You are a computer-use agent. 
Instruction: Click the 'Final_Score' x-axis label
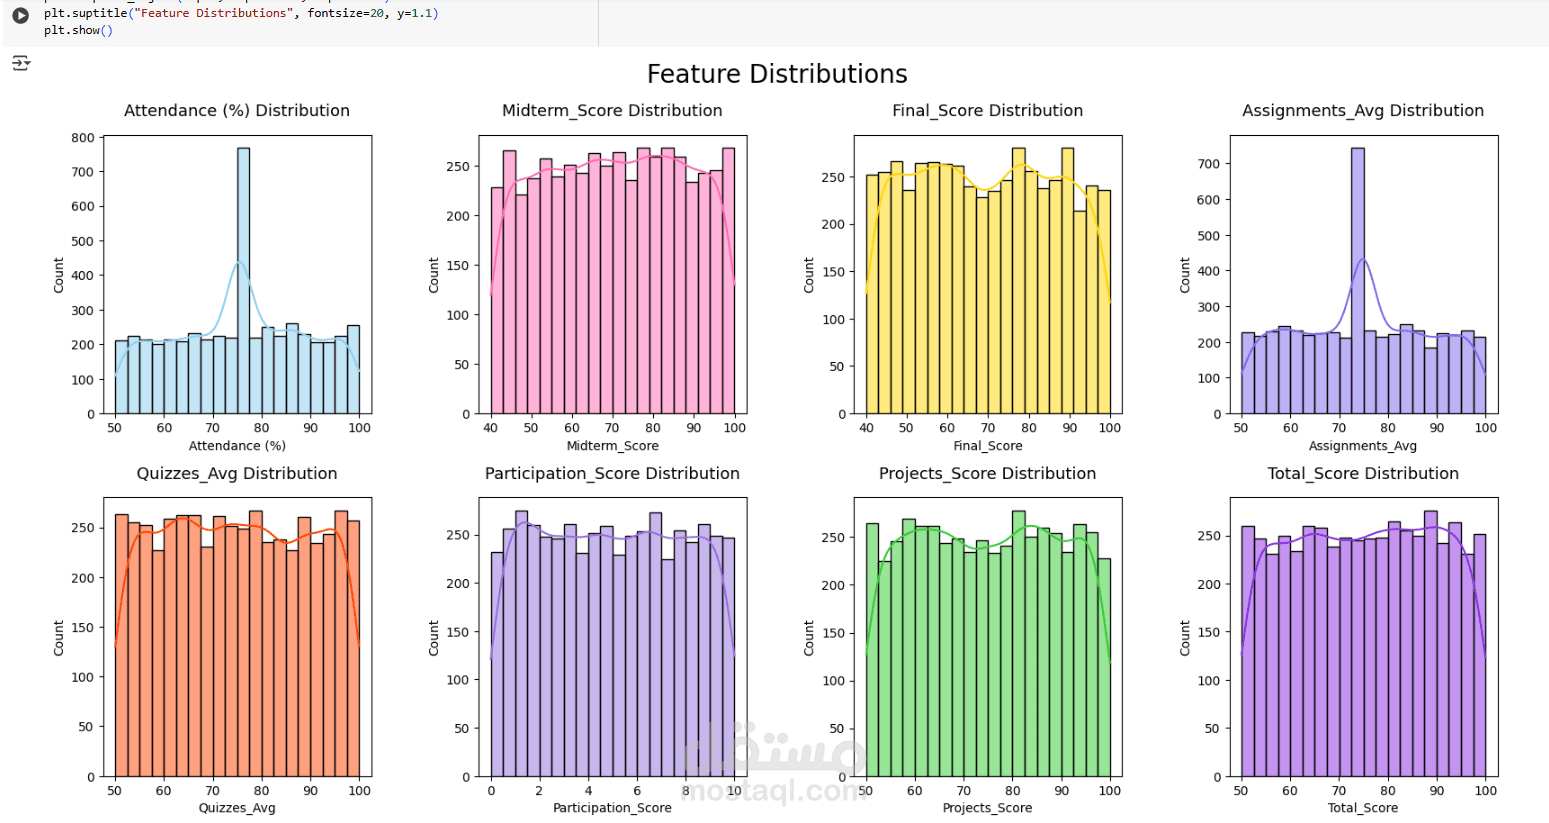coord(988,446)
